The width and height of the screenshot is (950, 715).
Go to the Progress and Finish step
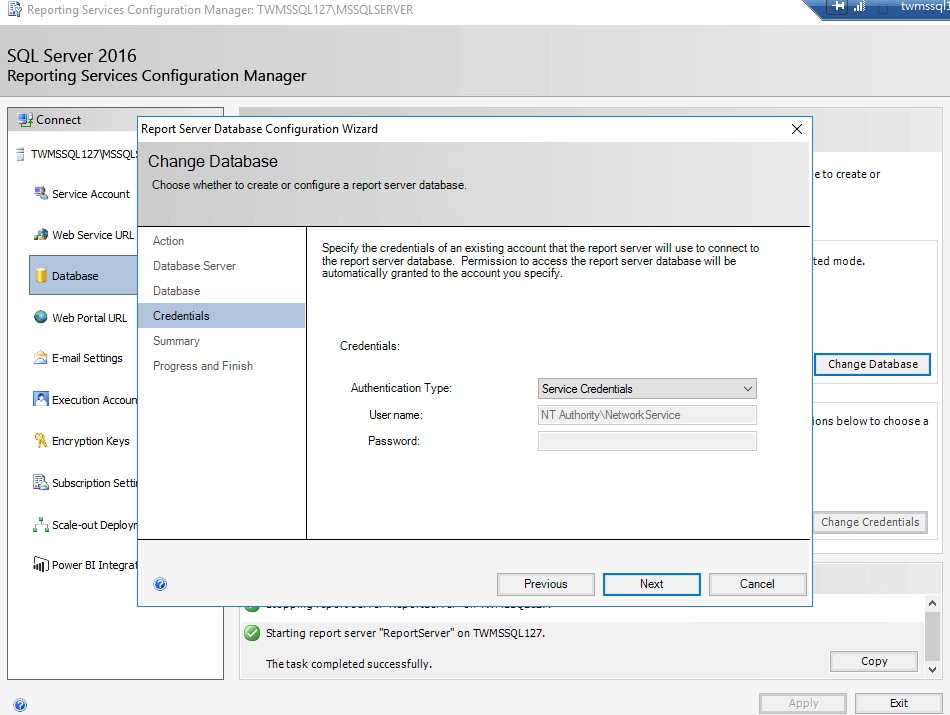point(203,366)
